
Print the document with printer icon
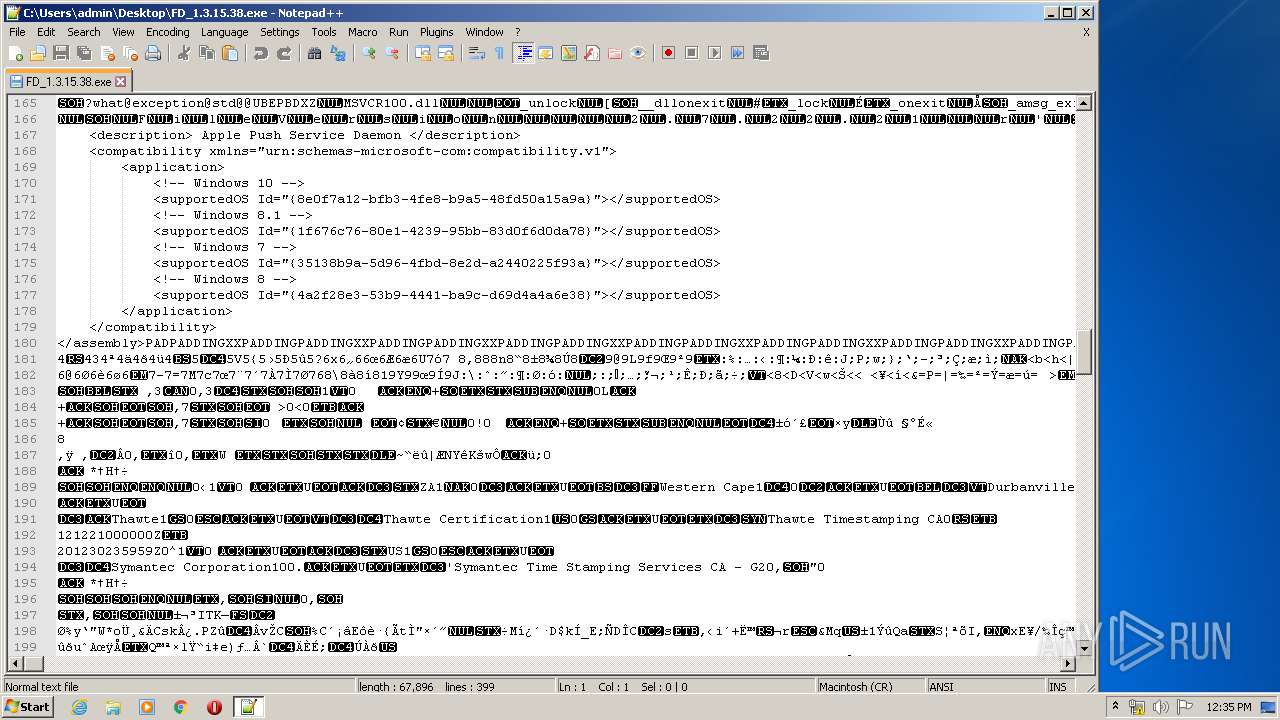(x=153, y=53)
